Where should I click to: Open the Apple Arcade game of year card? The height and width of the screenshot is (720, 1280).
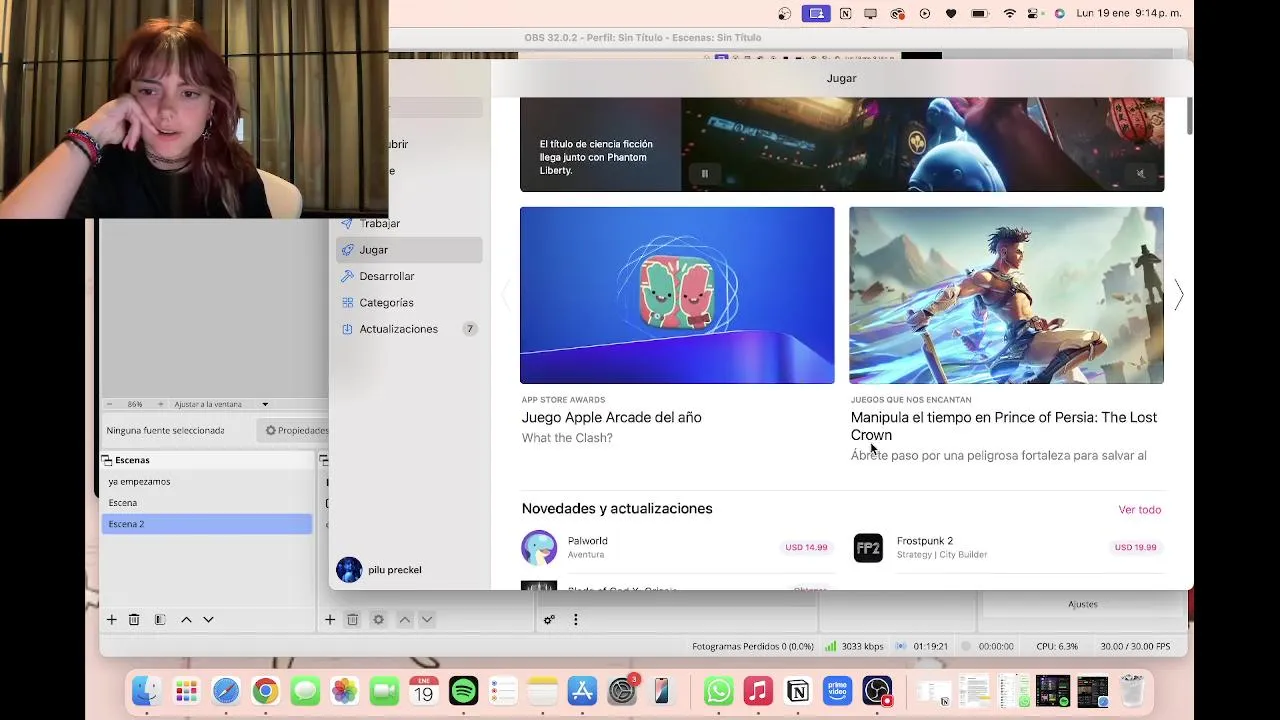677,295
